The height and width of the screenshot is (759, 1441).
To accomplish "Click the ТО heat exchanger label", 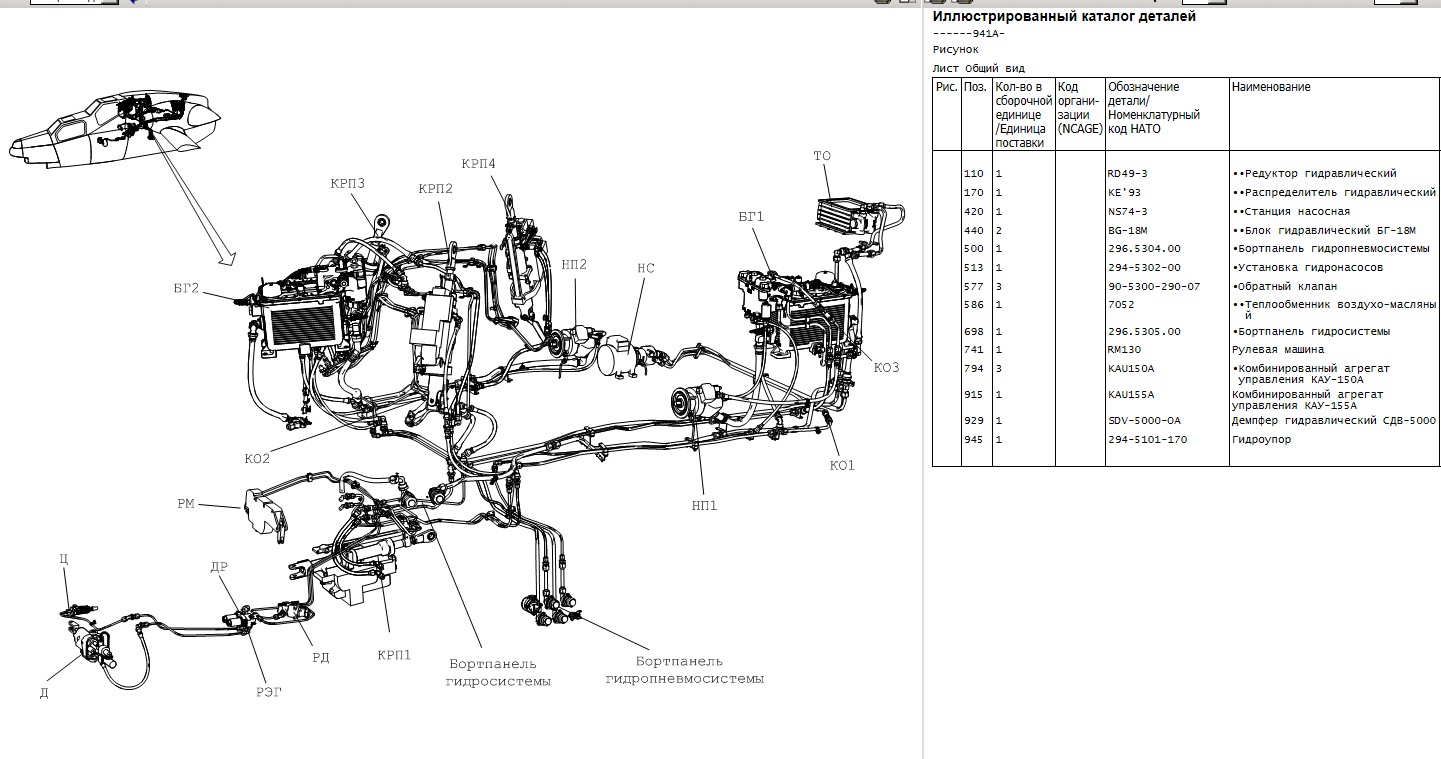I will coord(822,156).
